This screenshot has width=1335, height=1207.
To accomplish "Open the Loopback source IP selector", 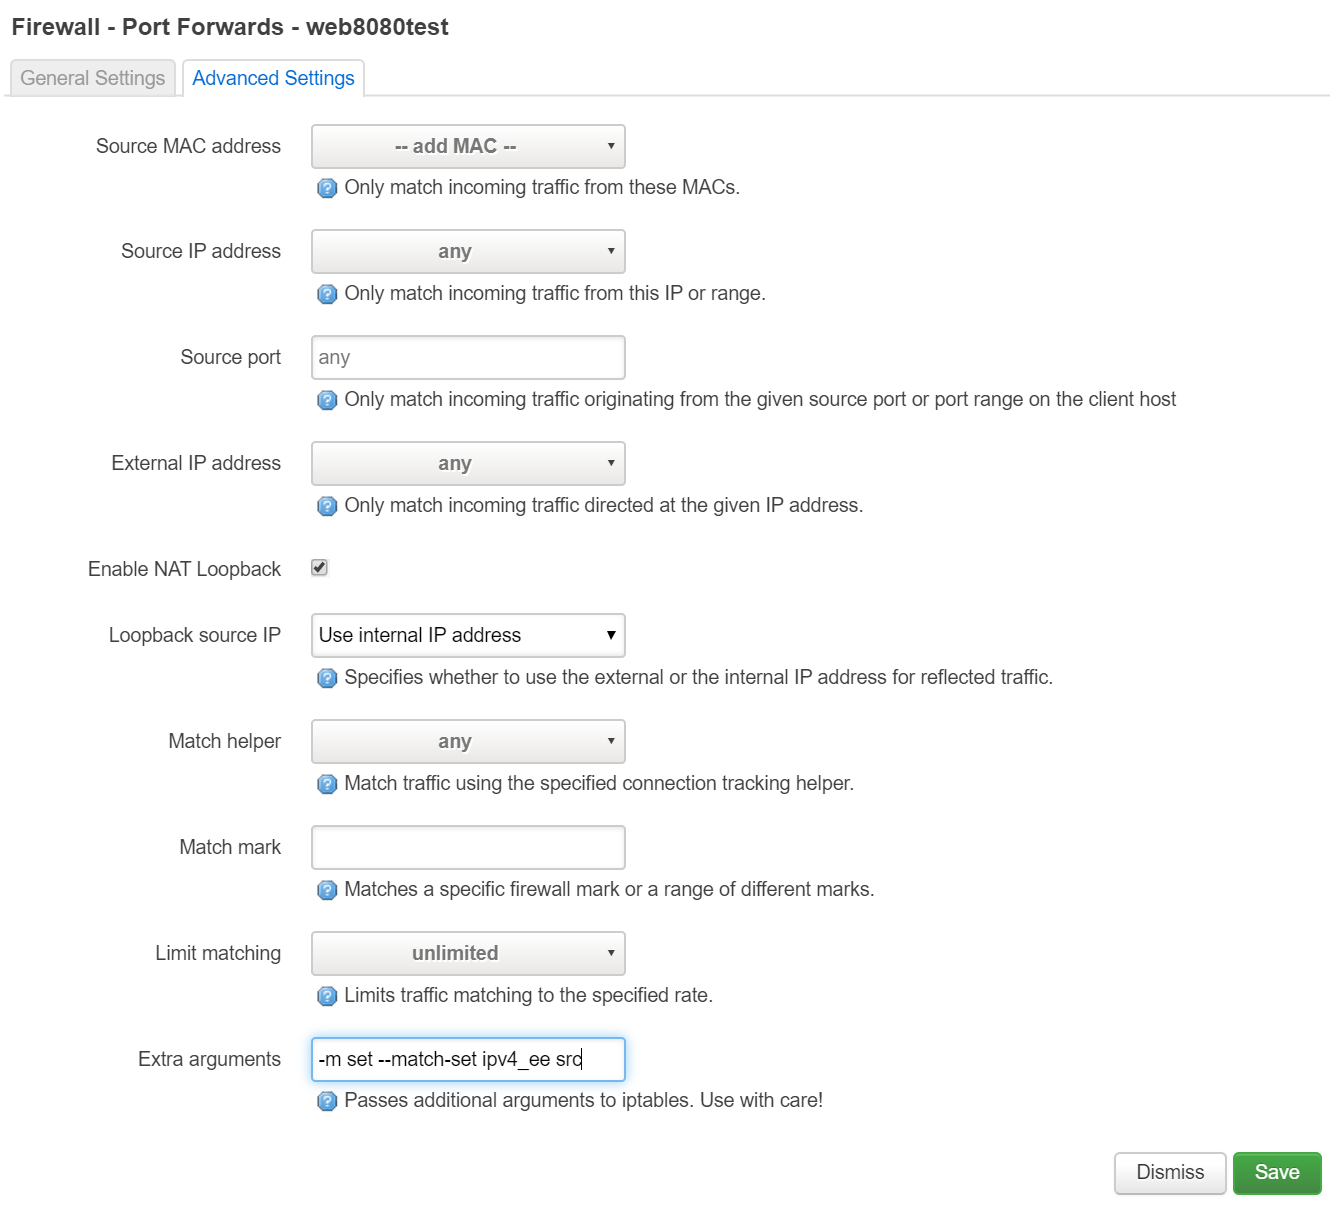I will (x=467, y=635).
